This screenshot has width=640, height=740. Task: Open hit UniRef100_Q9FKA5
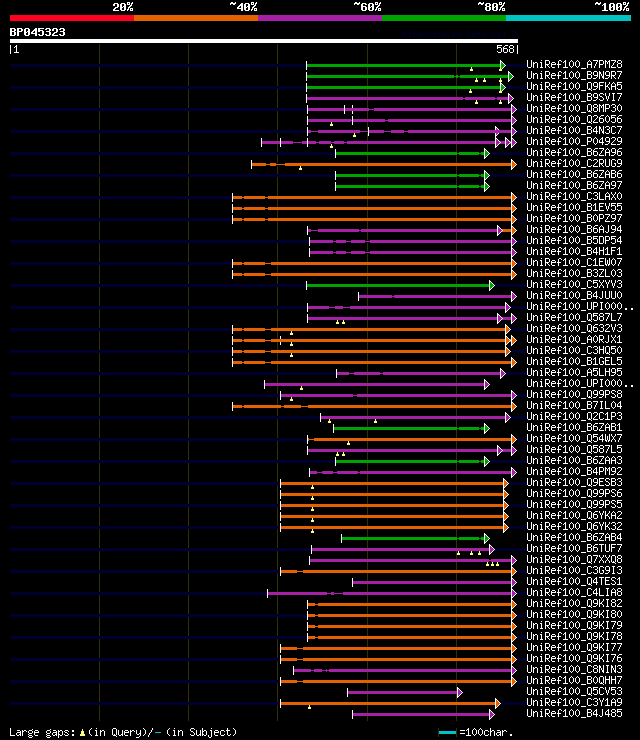coord(574,86)
